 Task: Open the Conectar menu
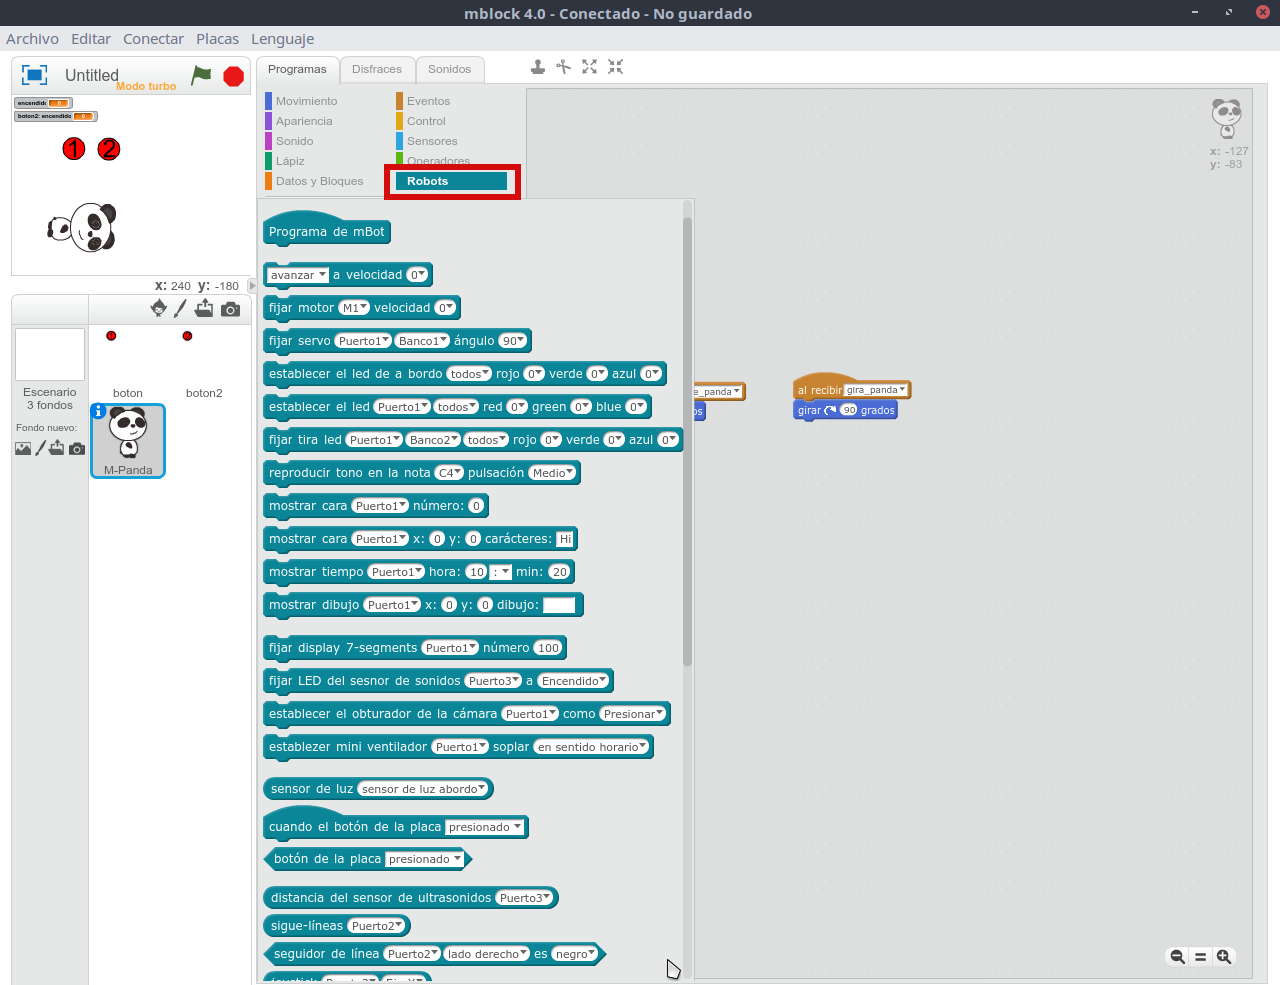tap(153, 39)
